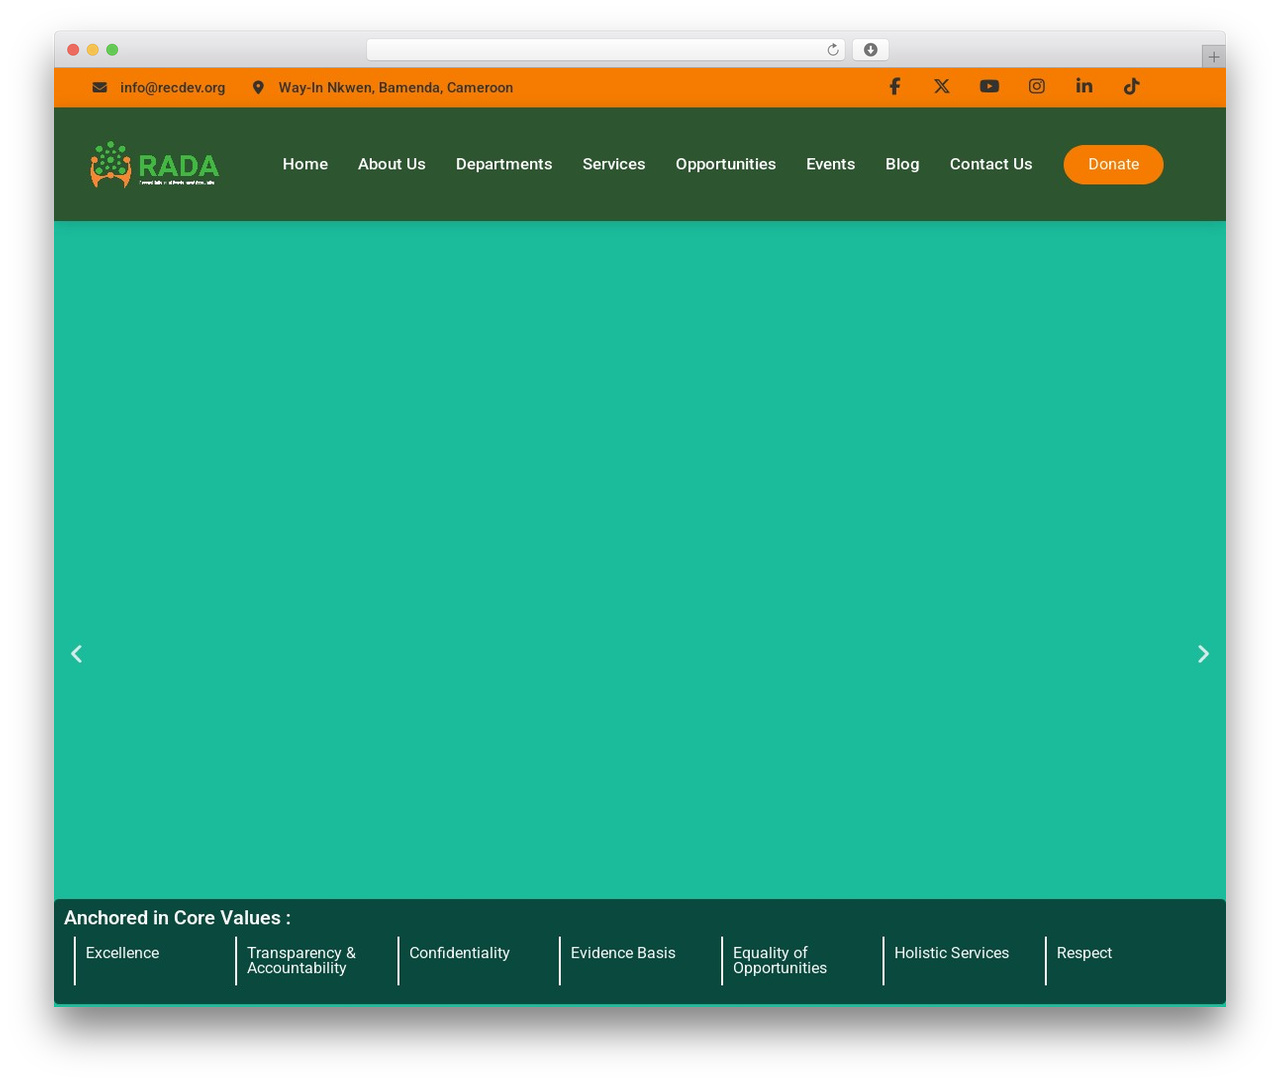This screenshot has width=1280, height=1084.
Task: Open the Instagram social icon
Action: (1037, 86)
